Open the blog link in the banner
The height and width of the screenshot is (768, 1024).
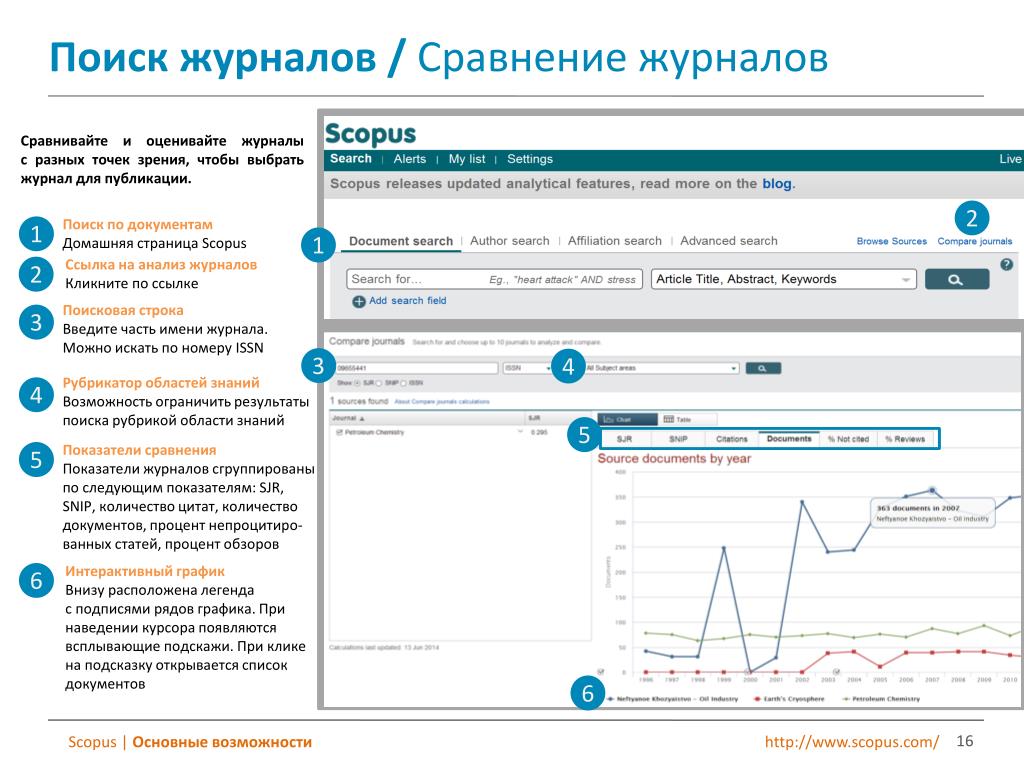coord(776,184)
